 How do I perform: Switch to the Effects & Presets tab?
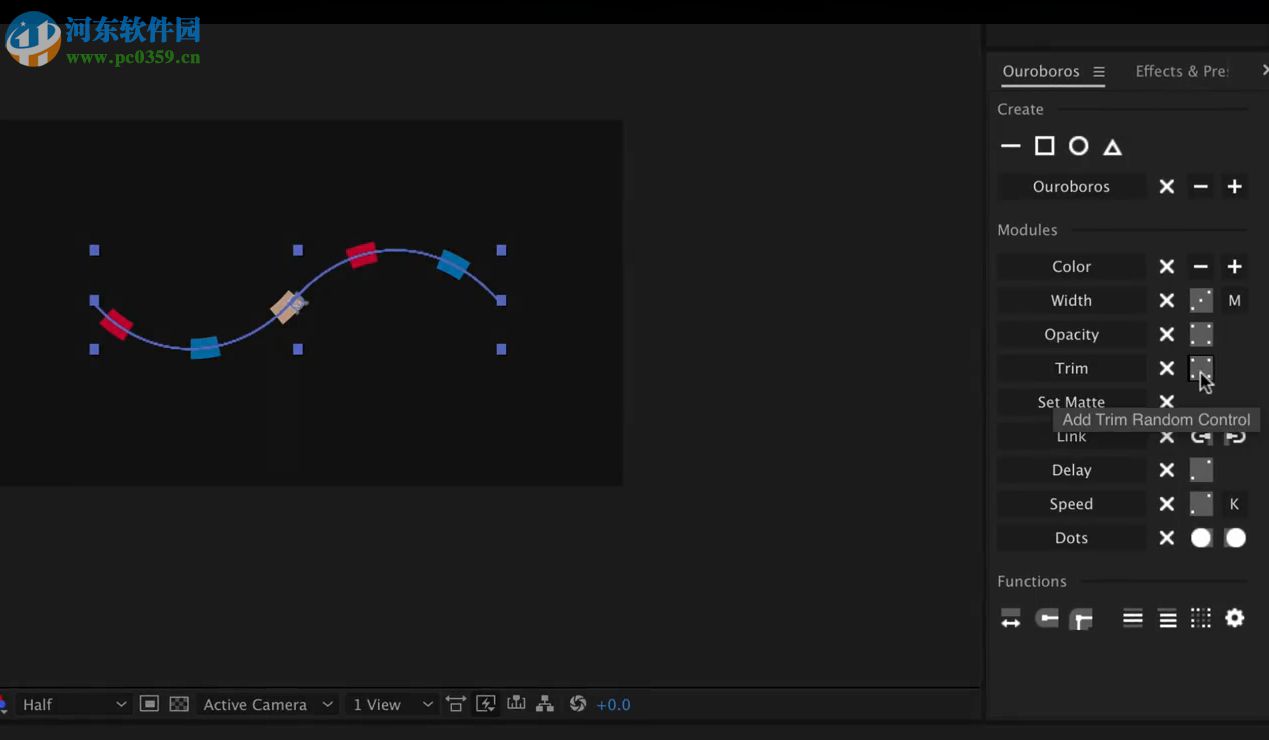click(x=1182, y=71)
